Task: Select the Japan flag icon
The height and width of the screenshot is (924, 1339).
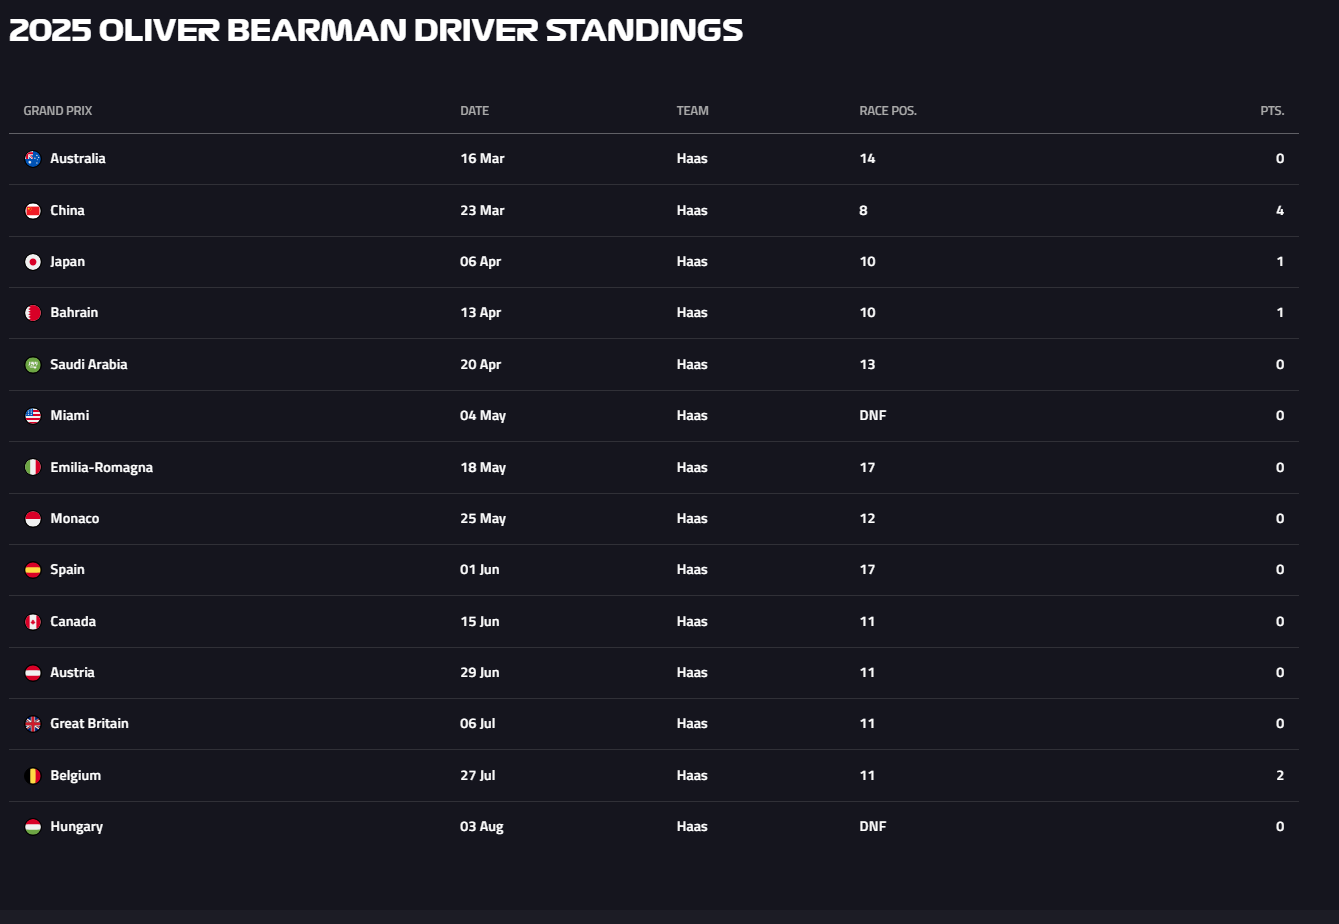Action: point(33,262)
